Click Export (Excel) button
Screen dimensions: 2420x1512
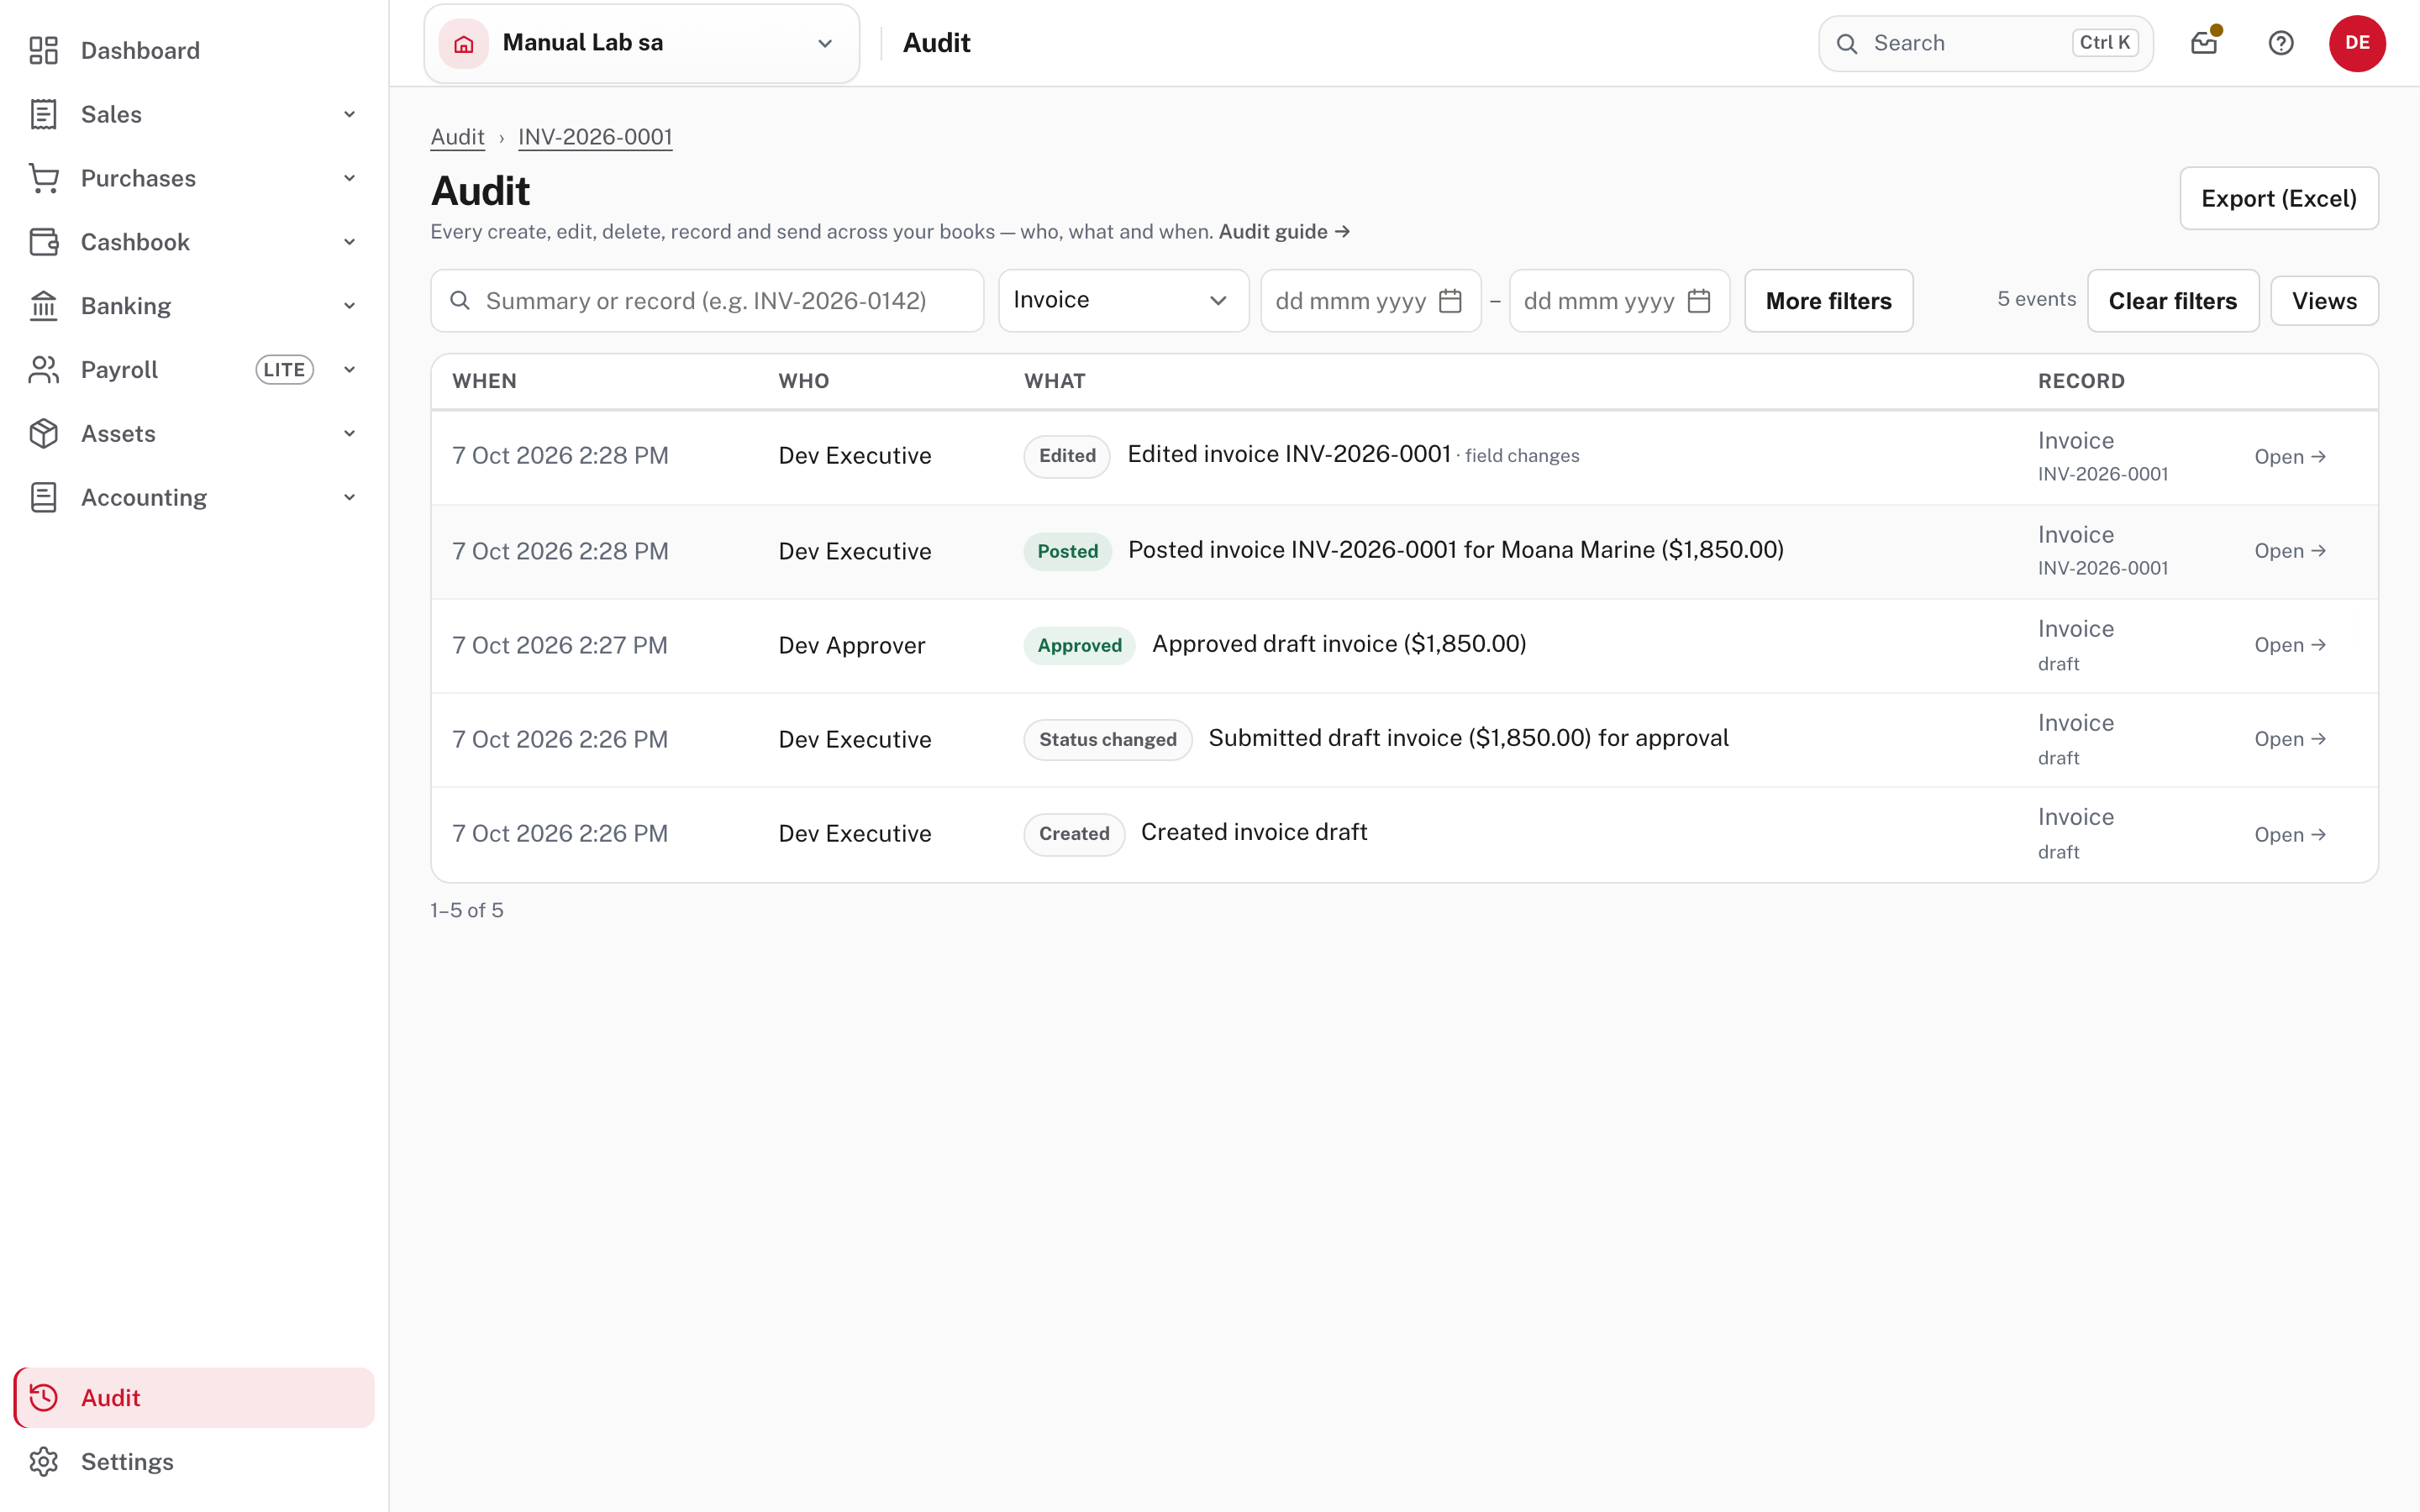2279,198
